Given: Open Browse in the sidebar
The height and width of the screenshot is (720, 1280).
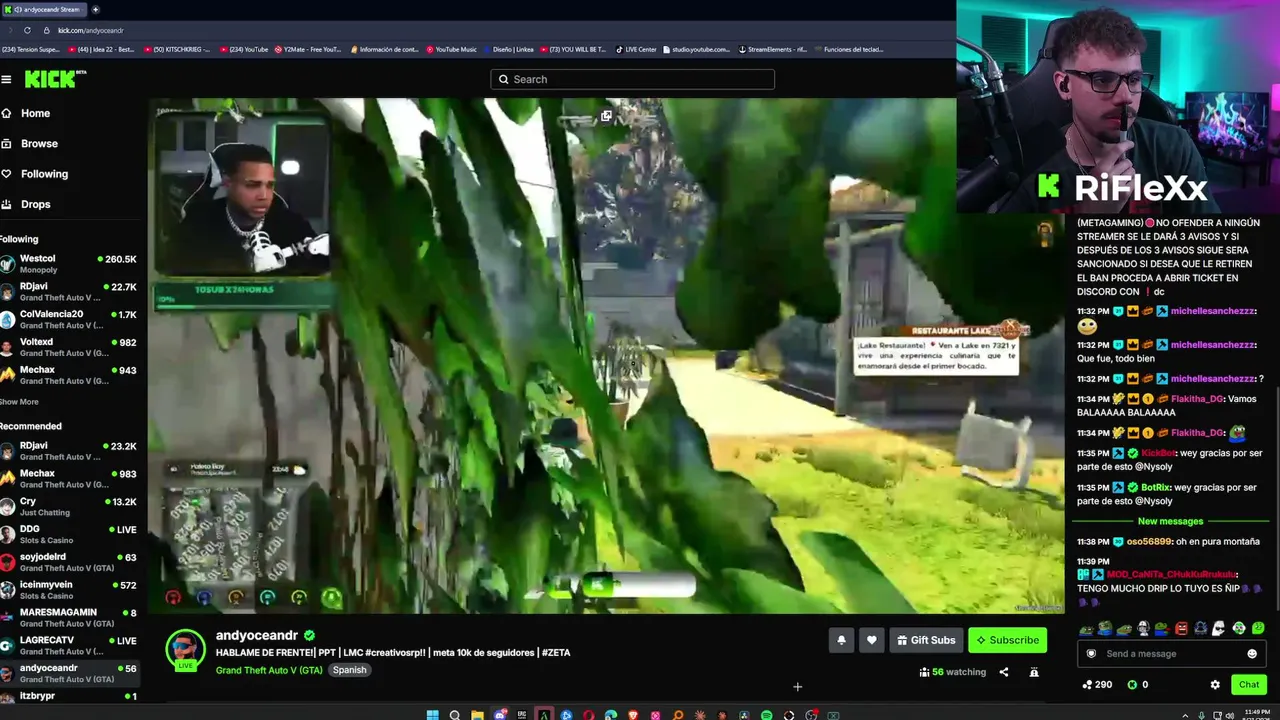Looking at the screenshot, I should (x=30, y=143).
